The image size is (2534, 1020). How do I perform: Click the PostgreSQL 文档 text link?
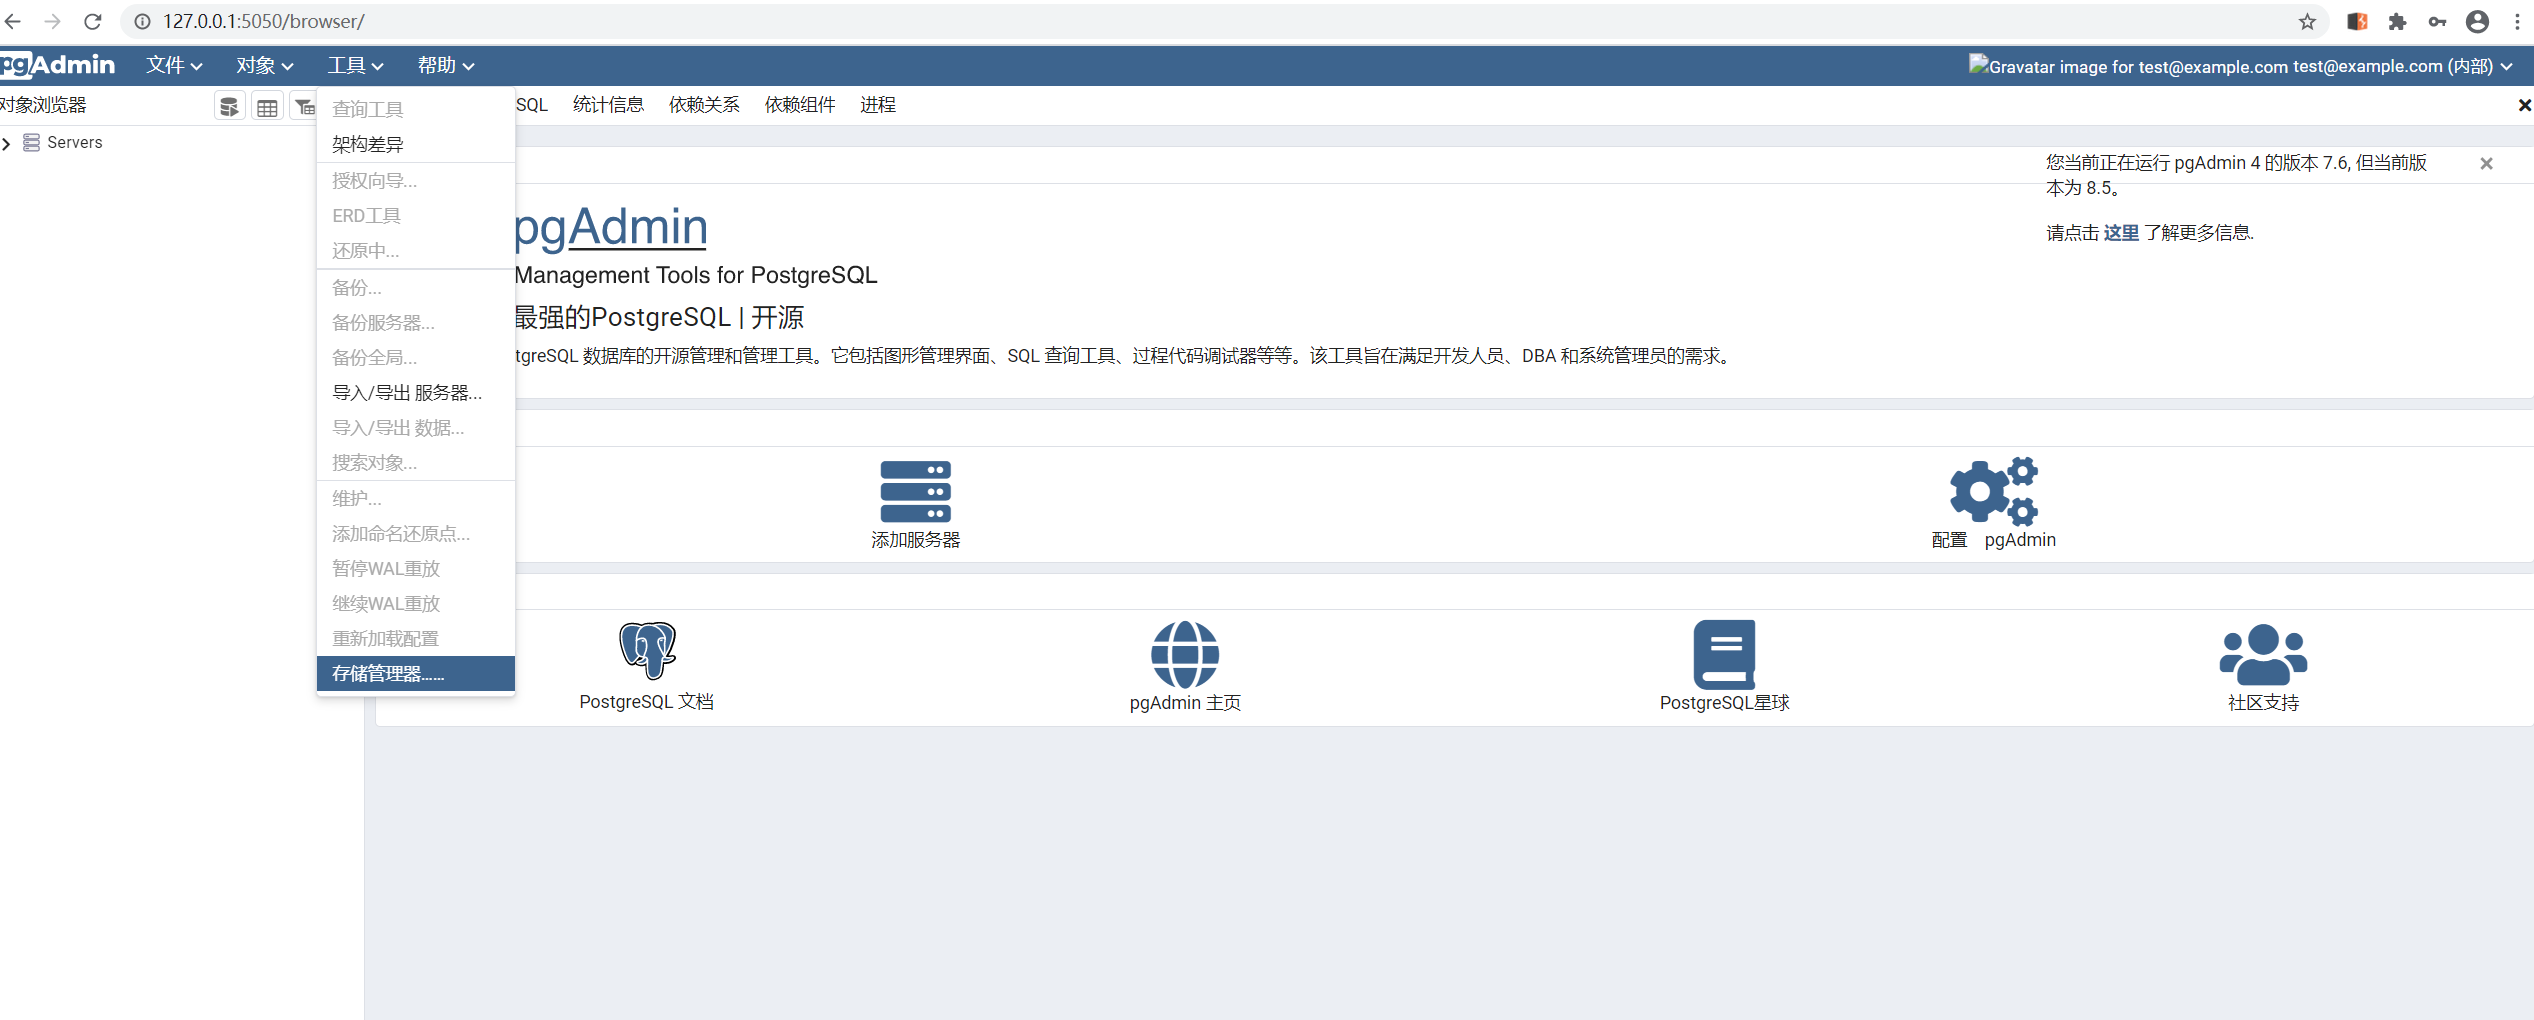pyautogui.click(x=647, y=702)
